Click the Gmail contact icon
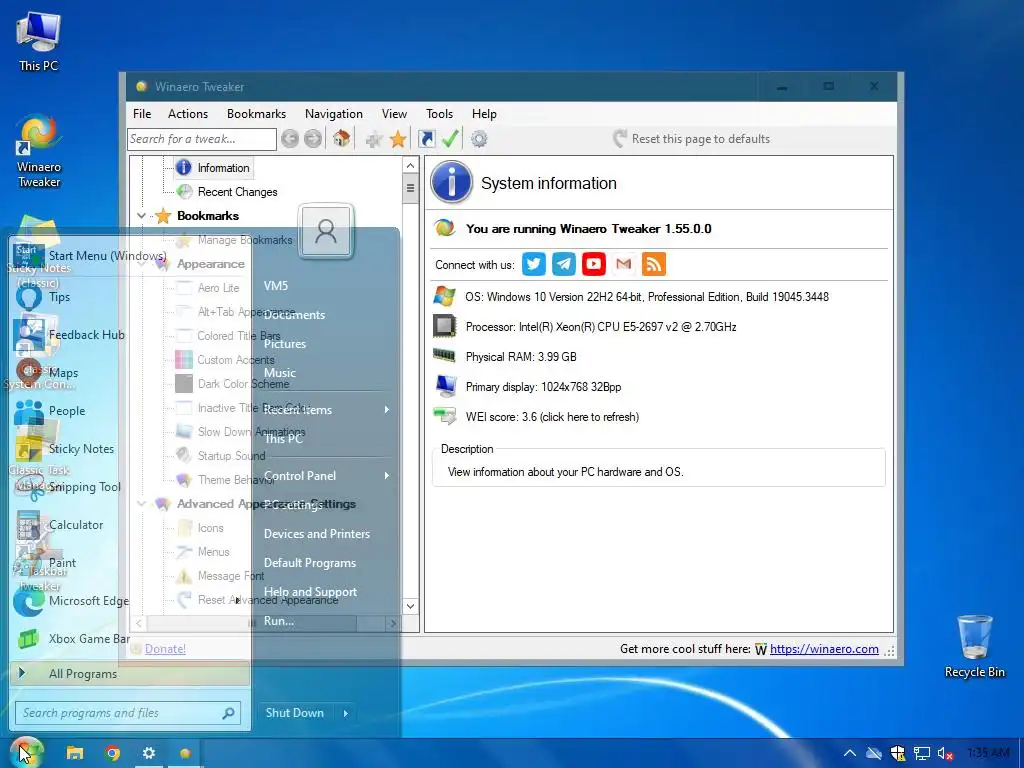1024x768 pixels. click(x=624, y=264)
